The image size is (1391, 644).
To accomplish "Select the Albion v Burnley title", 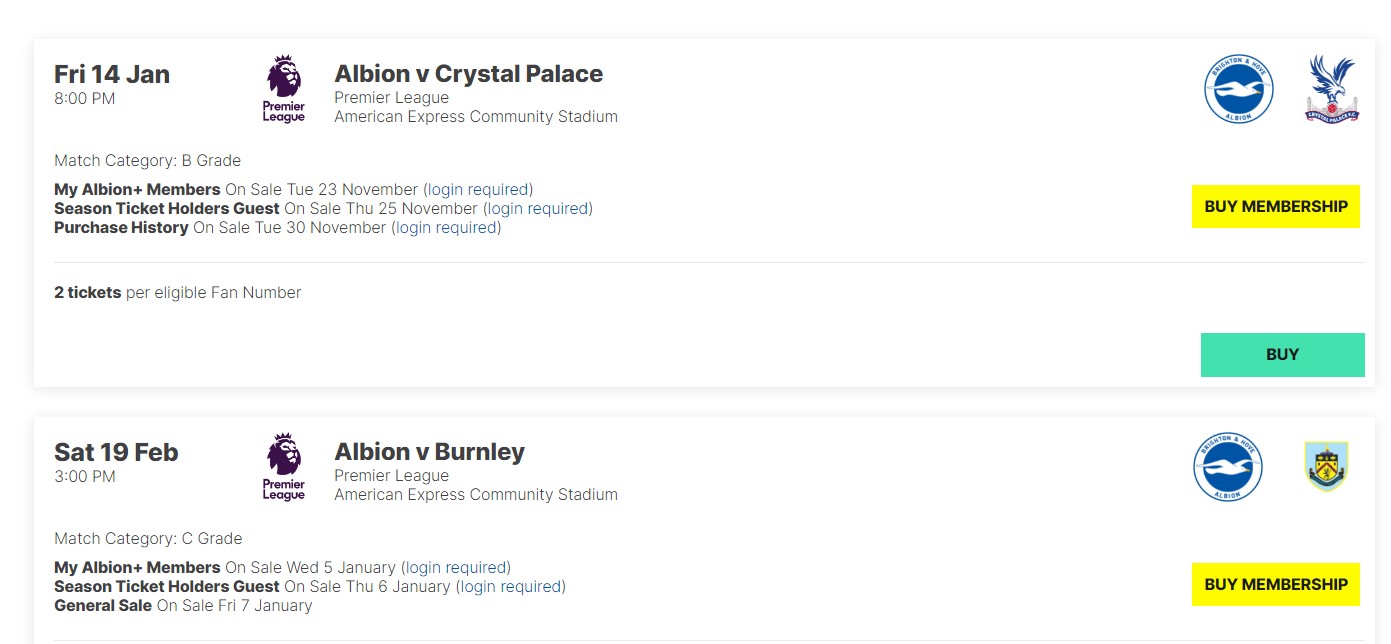I will [x=430, y=452].
